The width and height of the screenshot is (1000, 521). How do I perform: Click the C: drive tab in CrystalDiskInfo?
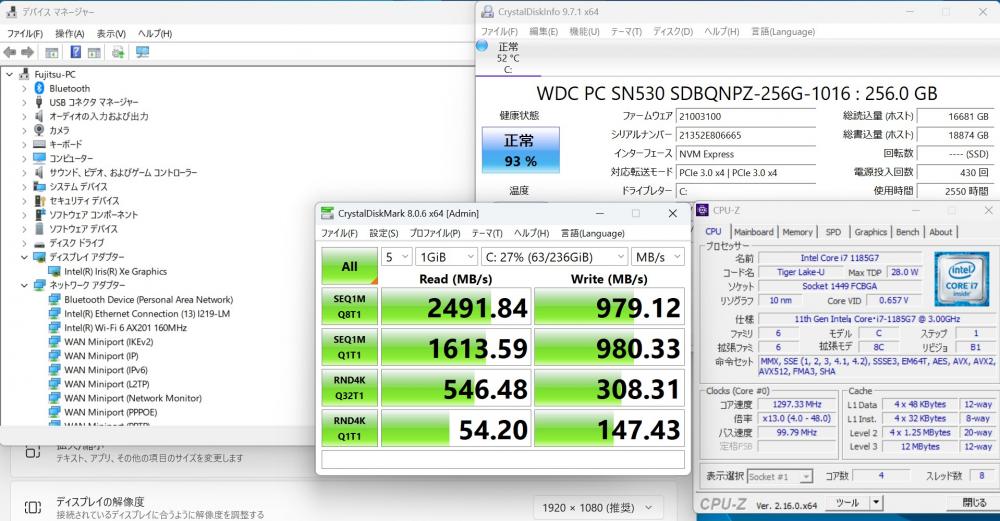point(508,58)
